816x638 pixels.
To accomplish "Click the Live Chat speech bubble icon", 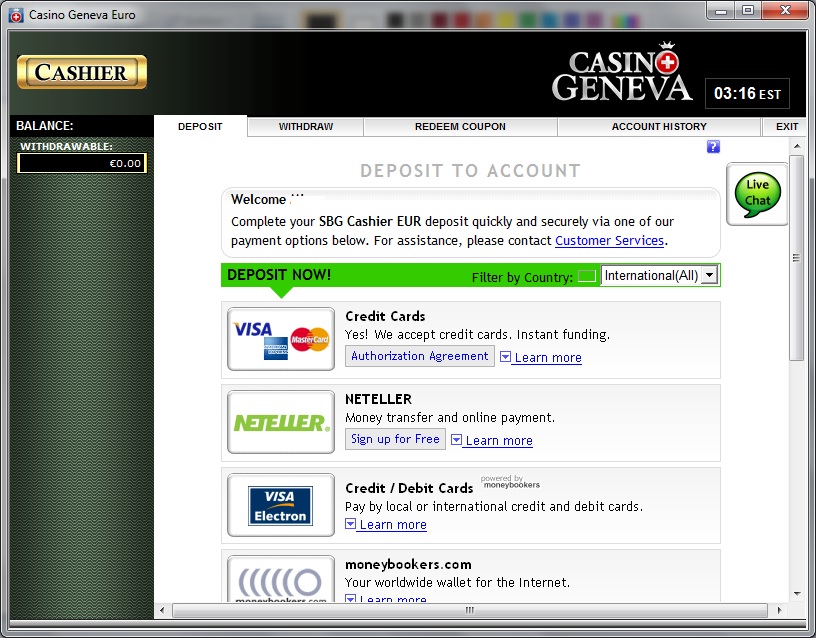I will 757,193.
